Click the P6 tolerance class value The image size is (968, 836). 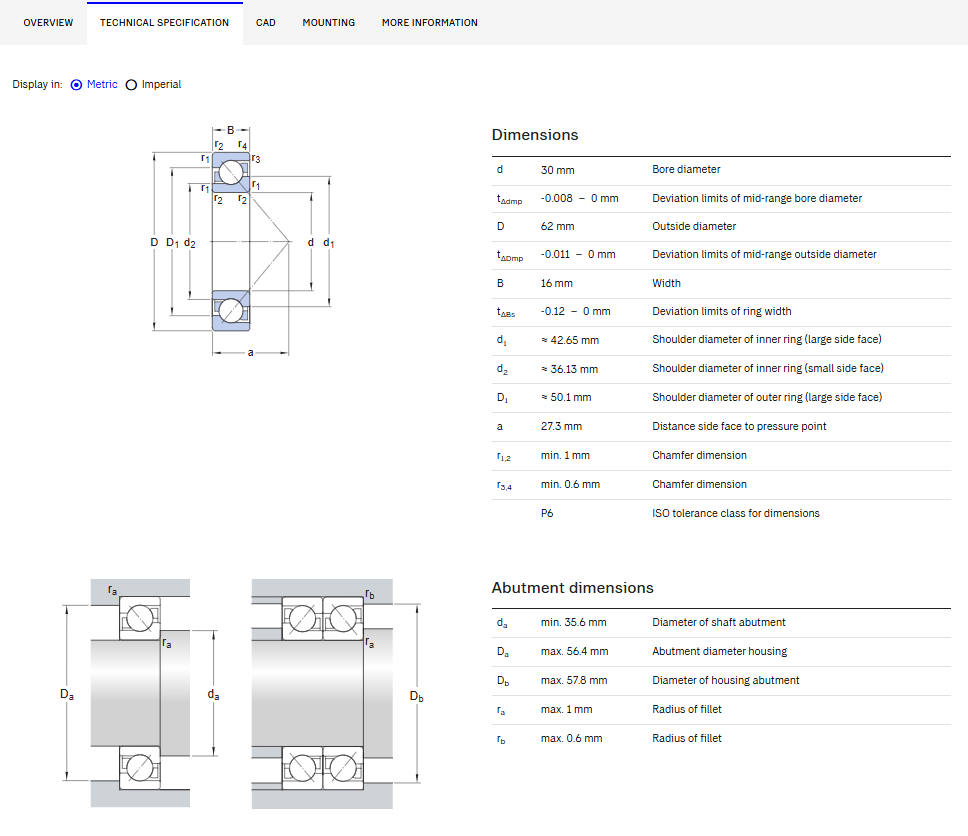pos(547,514)
